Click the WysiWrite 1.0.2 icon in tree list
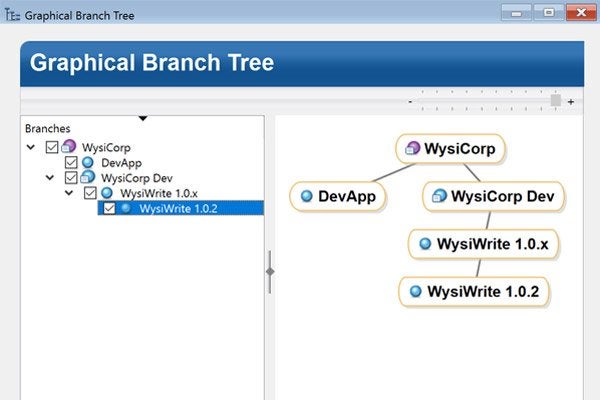The width and height of the screenshot is (600, 400). coord(126,208)
